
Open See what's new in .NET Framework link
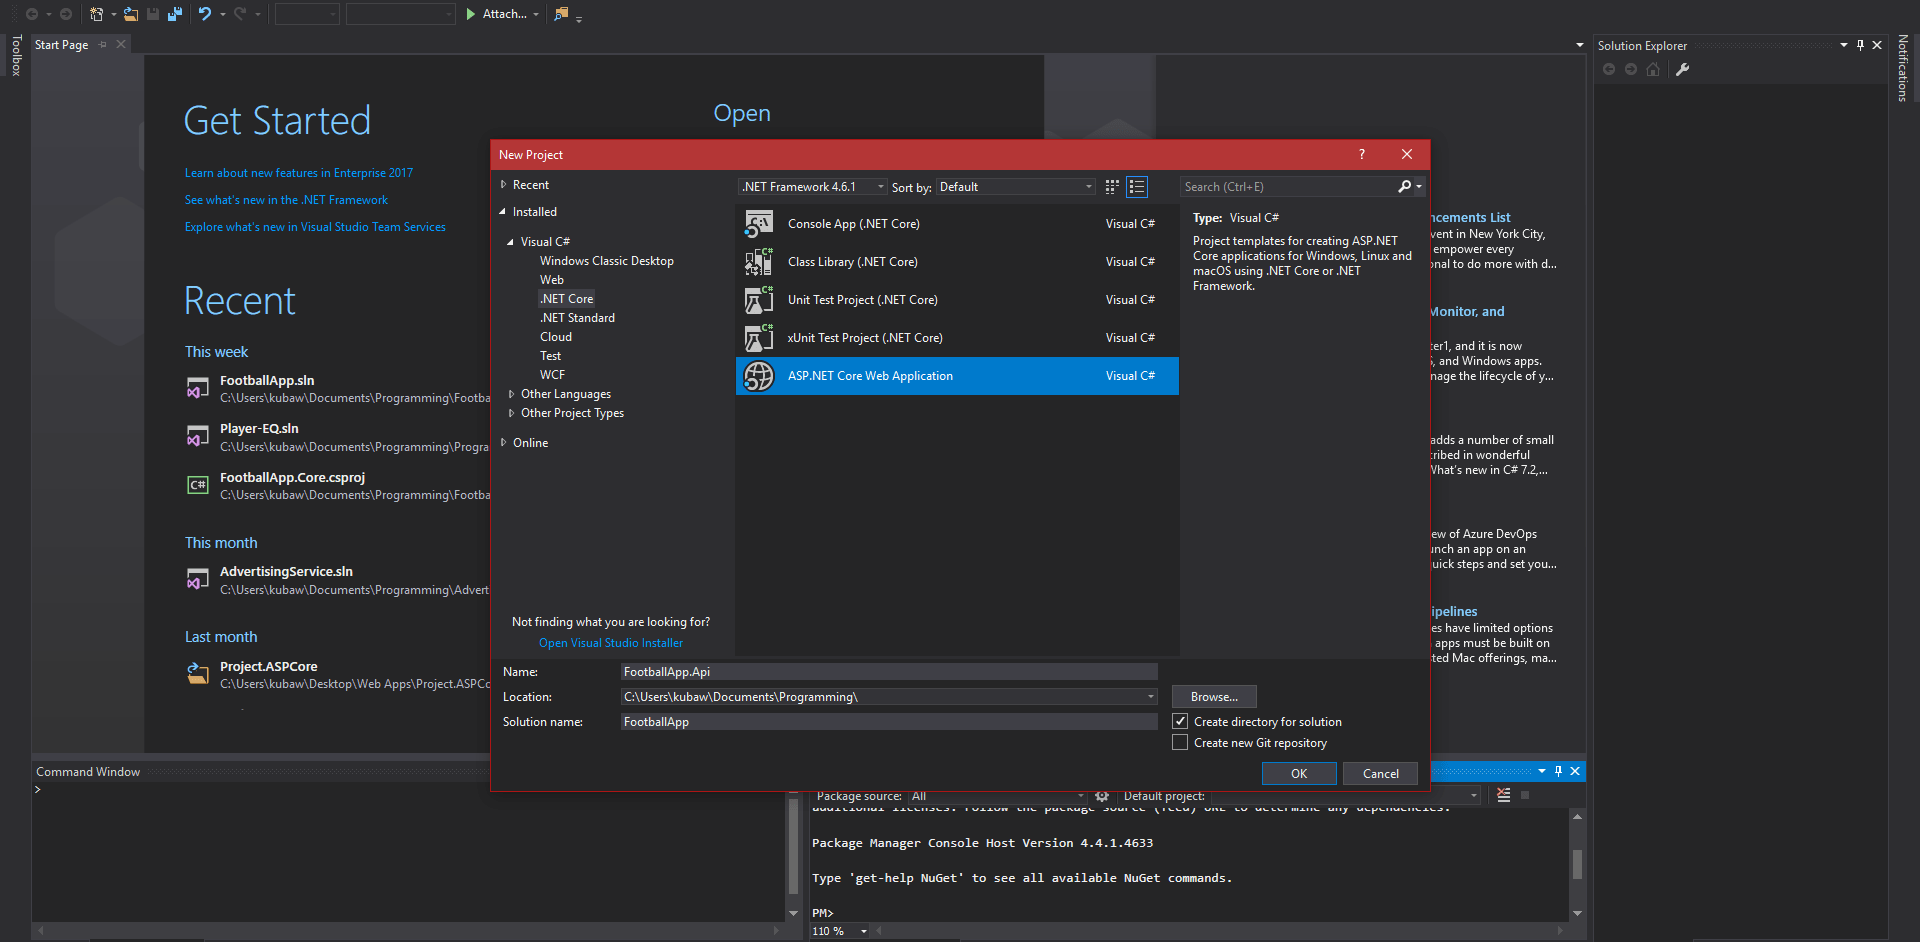point(286,200)
